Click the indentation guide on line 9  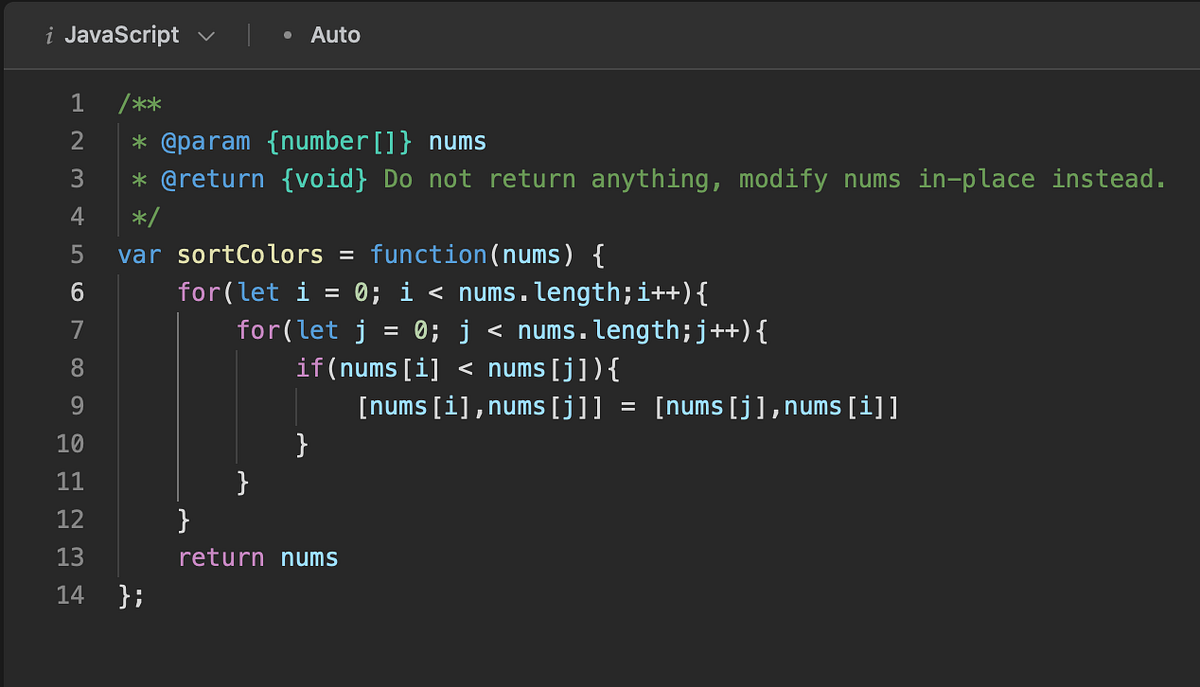click(298, 406)
